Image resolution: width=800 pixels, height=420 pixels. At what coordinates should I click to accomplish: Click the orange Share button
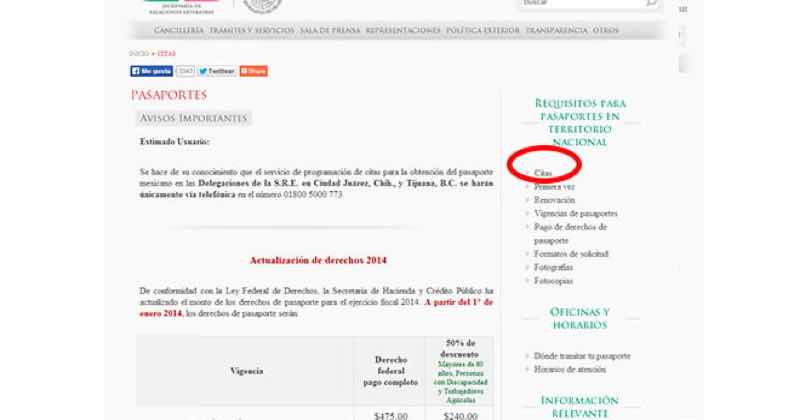click(254, 71)
